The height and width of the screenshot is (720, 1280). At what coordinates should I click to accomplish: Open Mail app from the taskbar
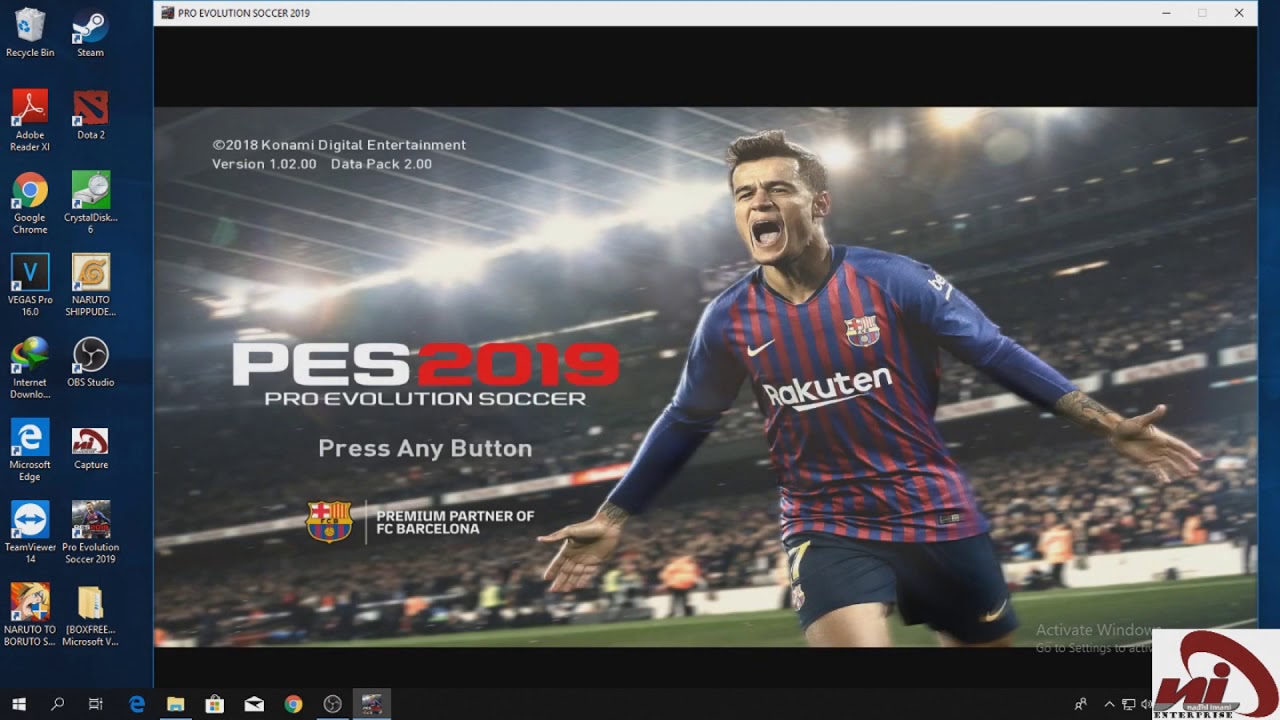tap(254, 704)
